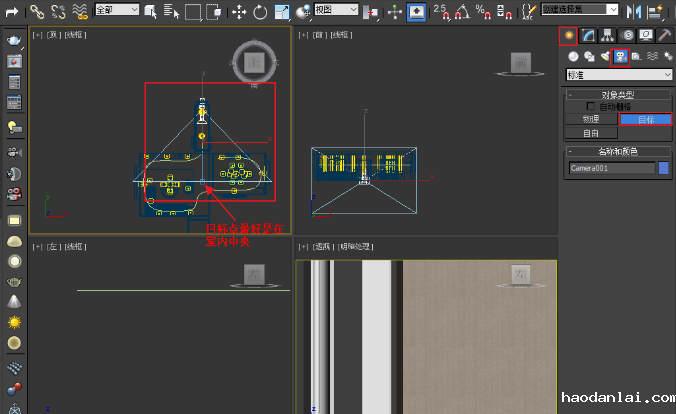This screenshot has height=414, width=676.
Task: Open the 全部 selection filter dropdown
Action: click(x=117, y=9)
